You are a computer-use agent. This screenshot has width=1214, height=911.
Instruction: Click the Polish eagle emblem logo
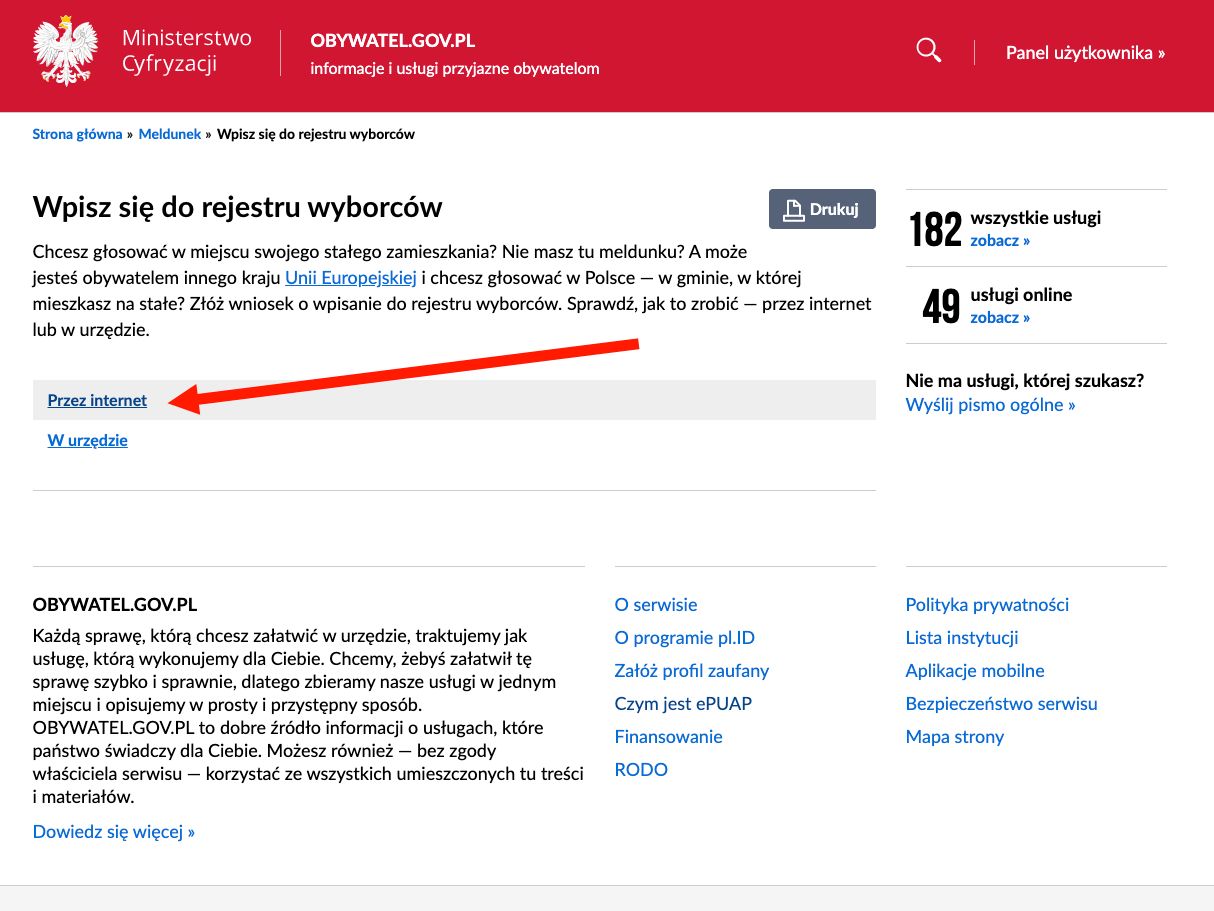tap(66, 50)
